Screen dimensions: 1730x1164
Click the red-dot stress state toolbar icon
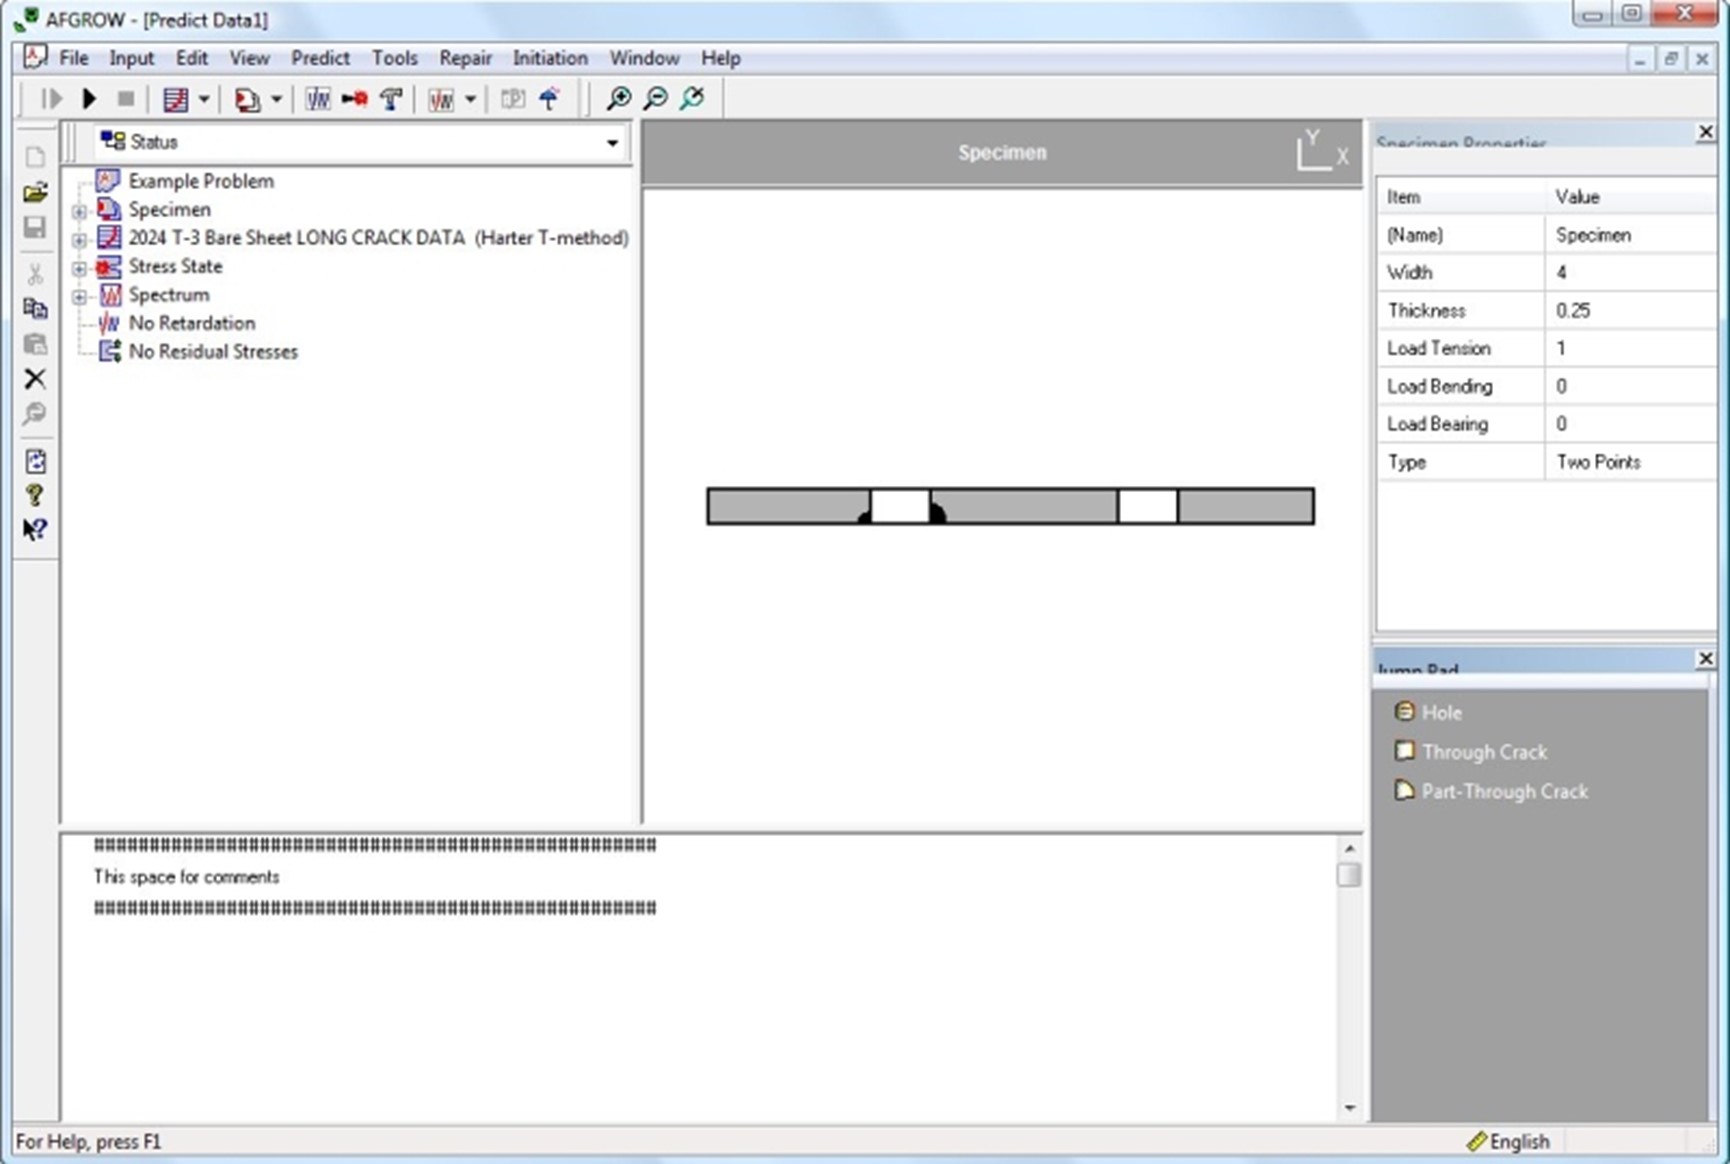[354, 98]
